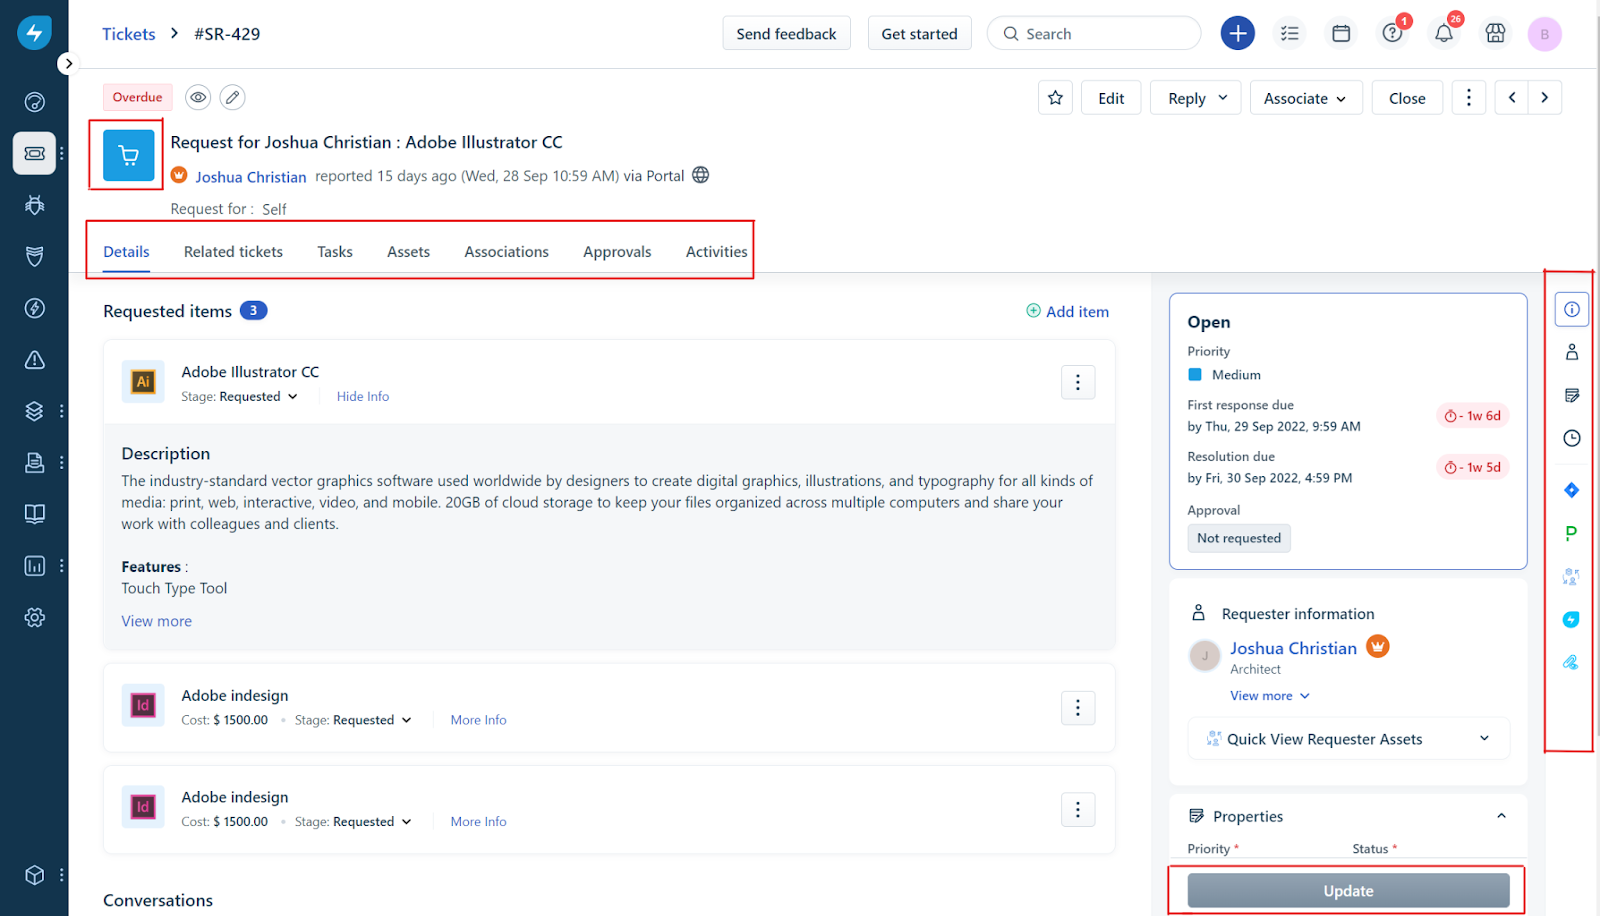Open requester person icon in right rail
The height and width of the screenshot is (916, 1600).
pos(1572,352)
